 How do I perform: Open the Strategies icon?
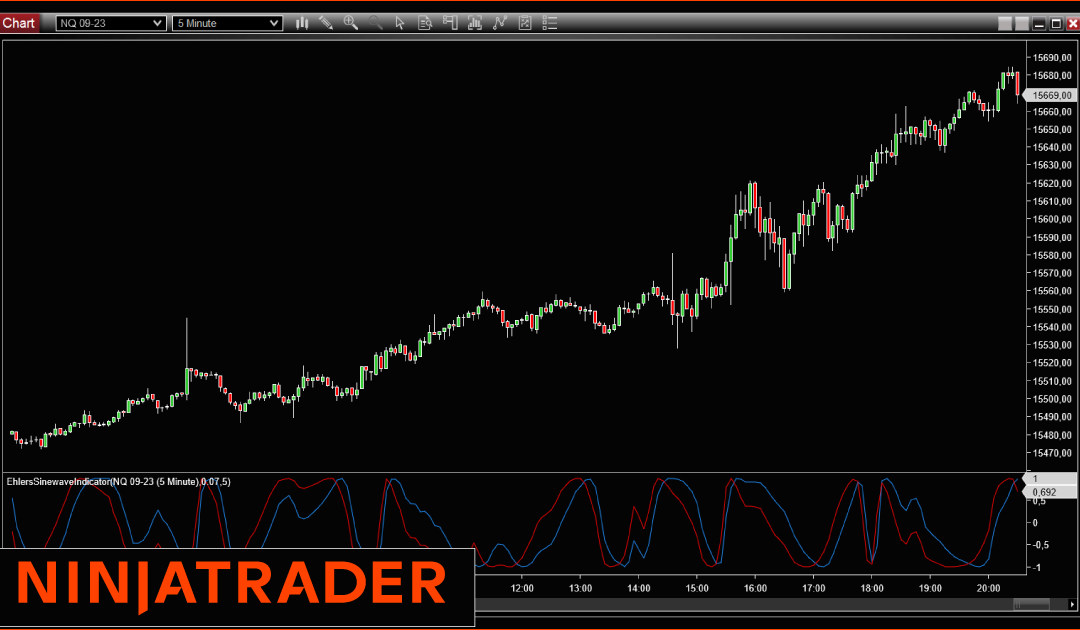click(x=525, y=23)
